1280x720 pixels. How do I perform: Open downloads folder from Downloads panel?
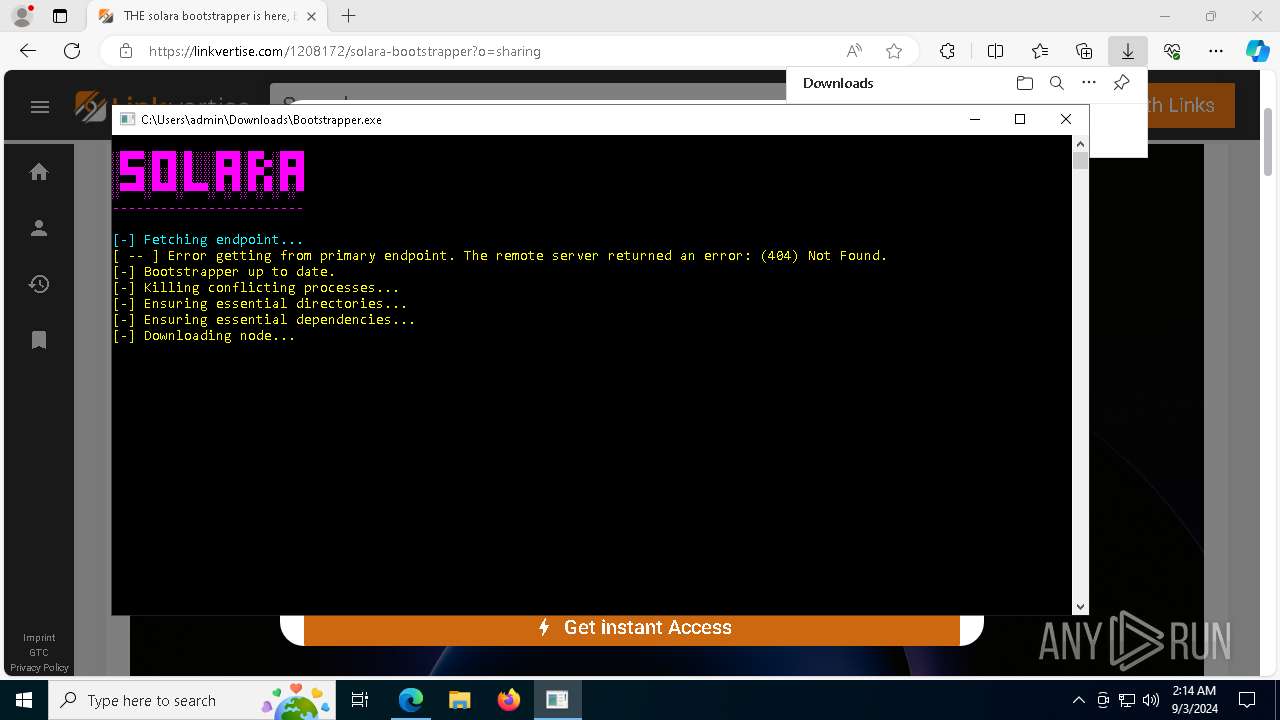[1024, 83]
